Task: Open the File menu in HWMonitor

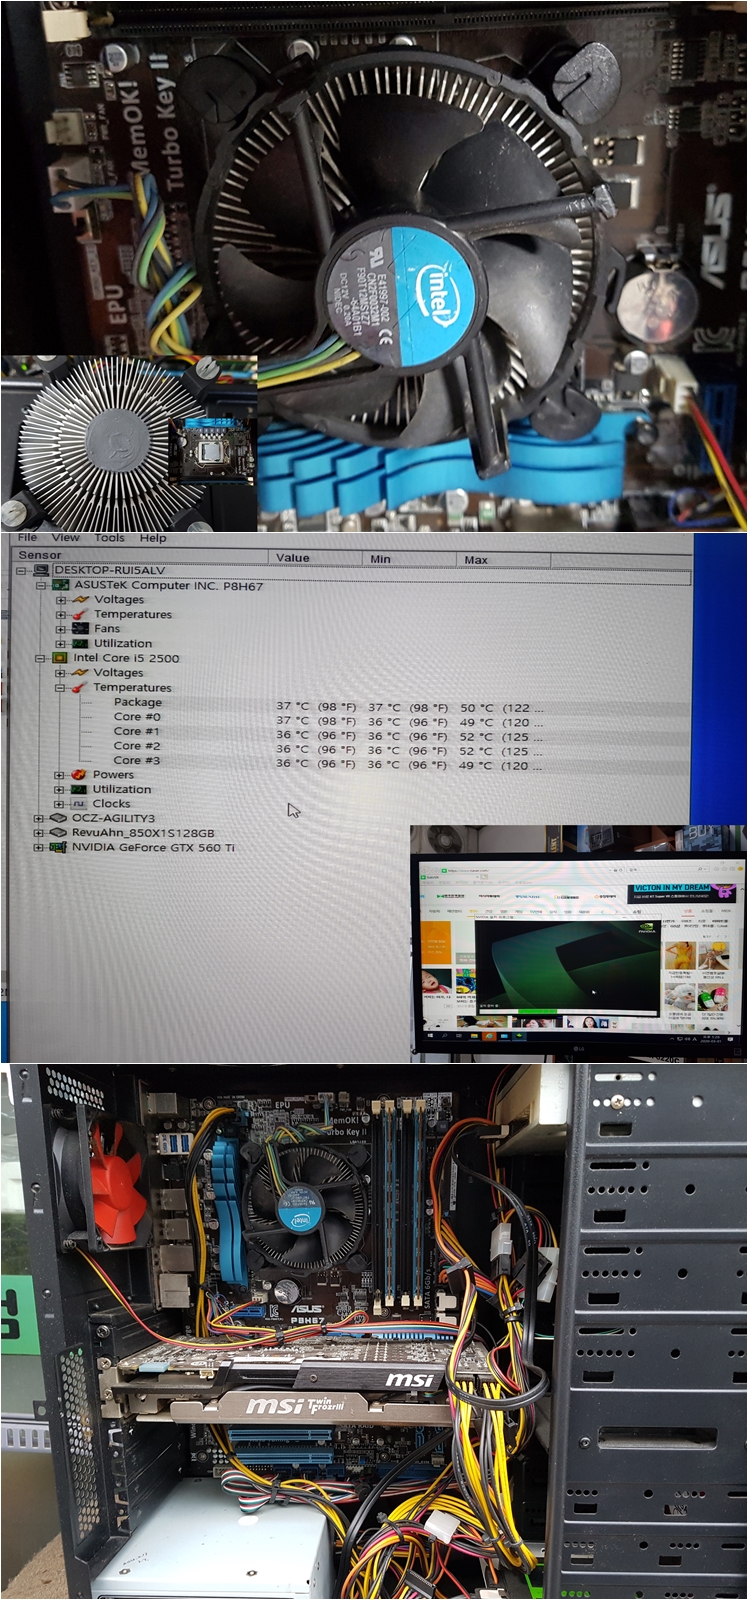Action: 27,537
